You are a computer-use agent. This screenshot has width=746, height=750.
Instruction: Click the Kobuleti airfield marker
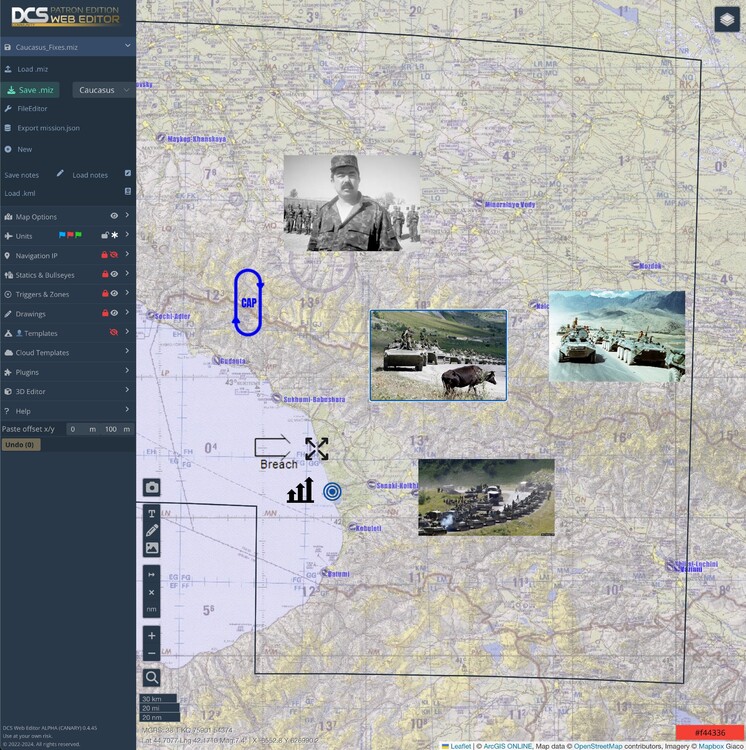coord(353,528)
